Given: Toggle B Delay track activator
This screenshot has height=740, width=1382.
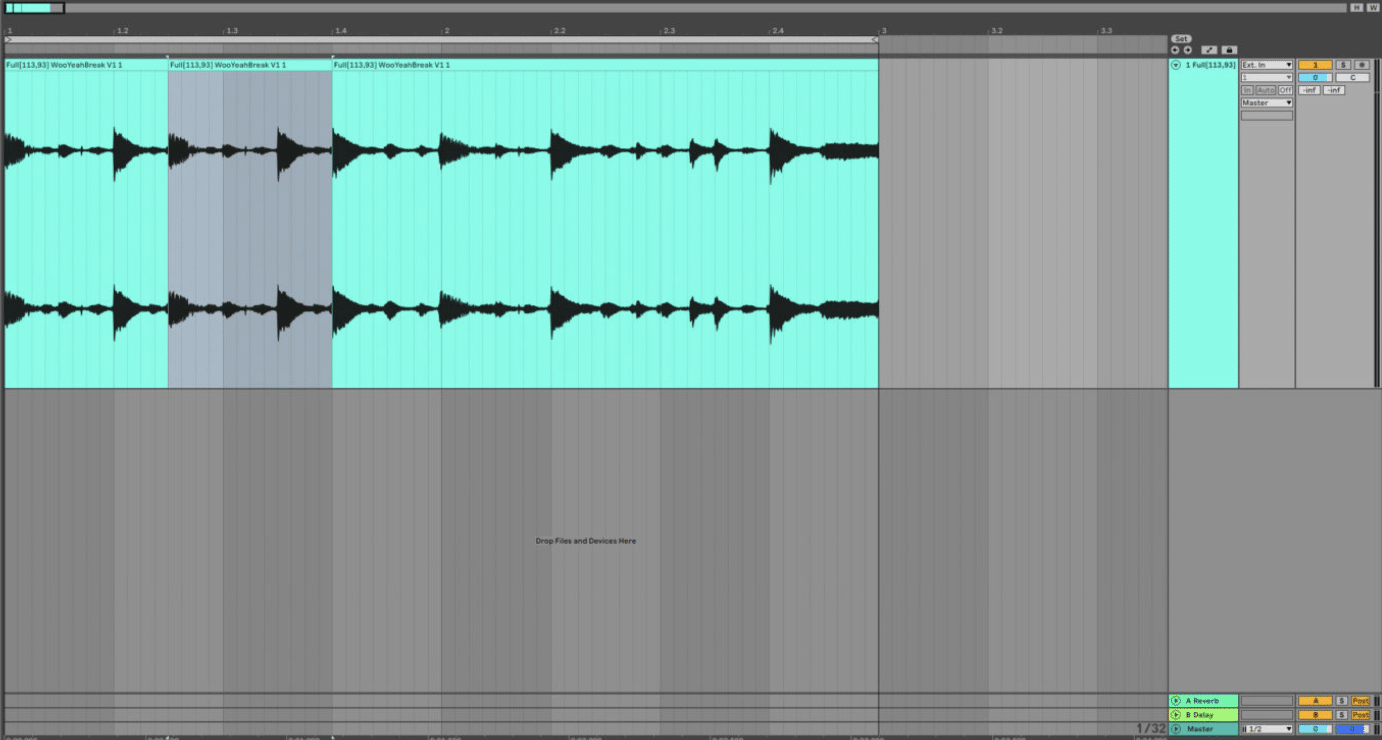Looking at the screenshot, I should click(x=1315, y=715).
